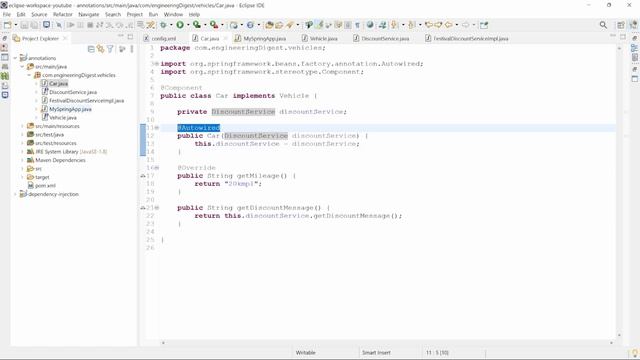
Task: Select JRE System Library in Project Explorer
Action: pos(71,152)
